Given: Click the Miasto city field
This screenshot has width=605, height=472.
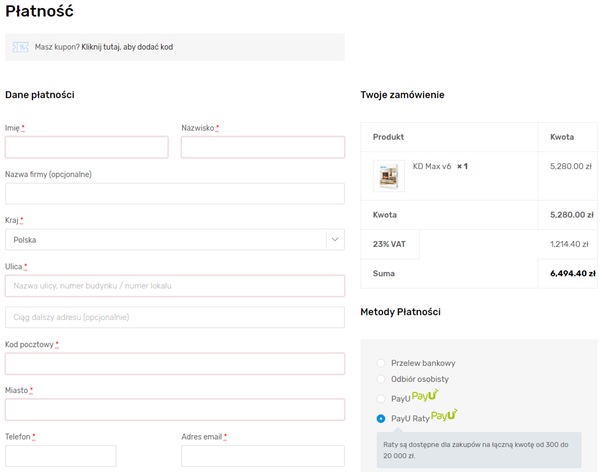Looking at the screenshot, I should [x=174, y=409].
